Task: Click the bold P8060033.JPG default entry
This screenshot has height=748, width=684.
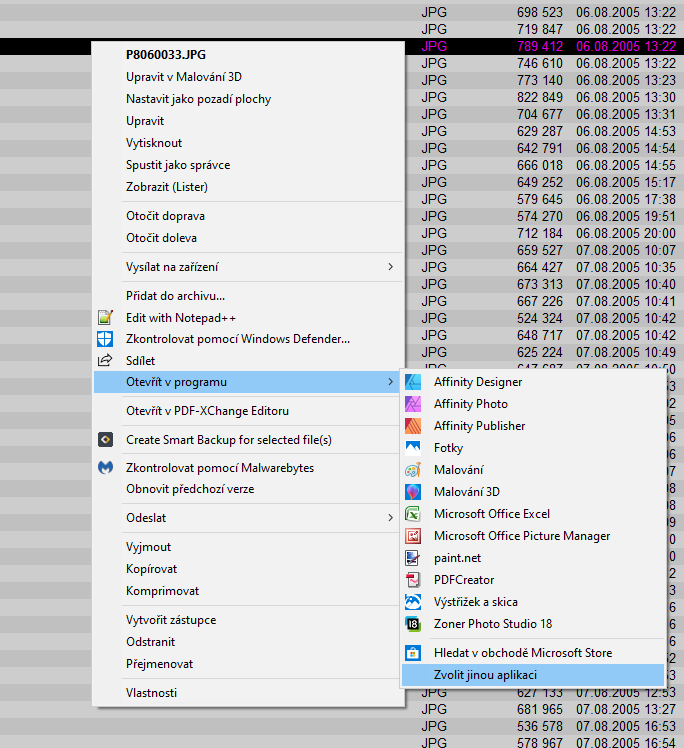Action: [248, 55]
